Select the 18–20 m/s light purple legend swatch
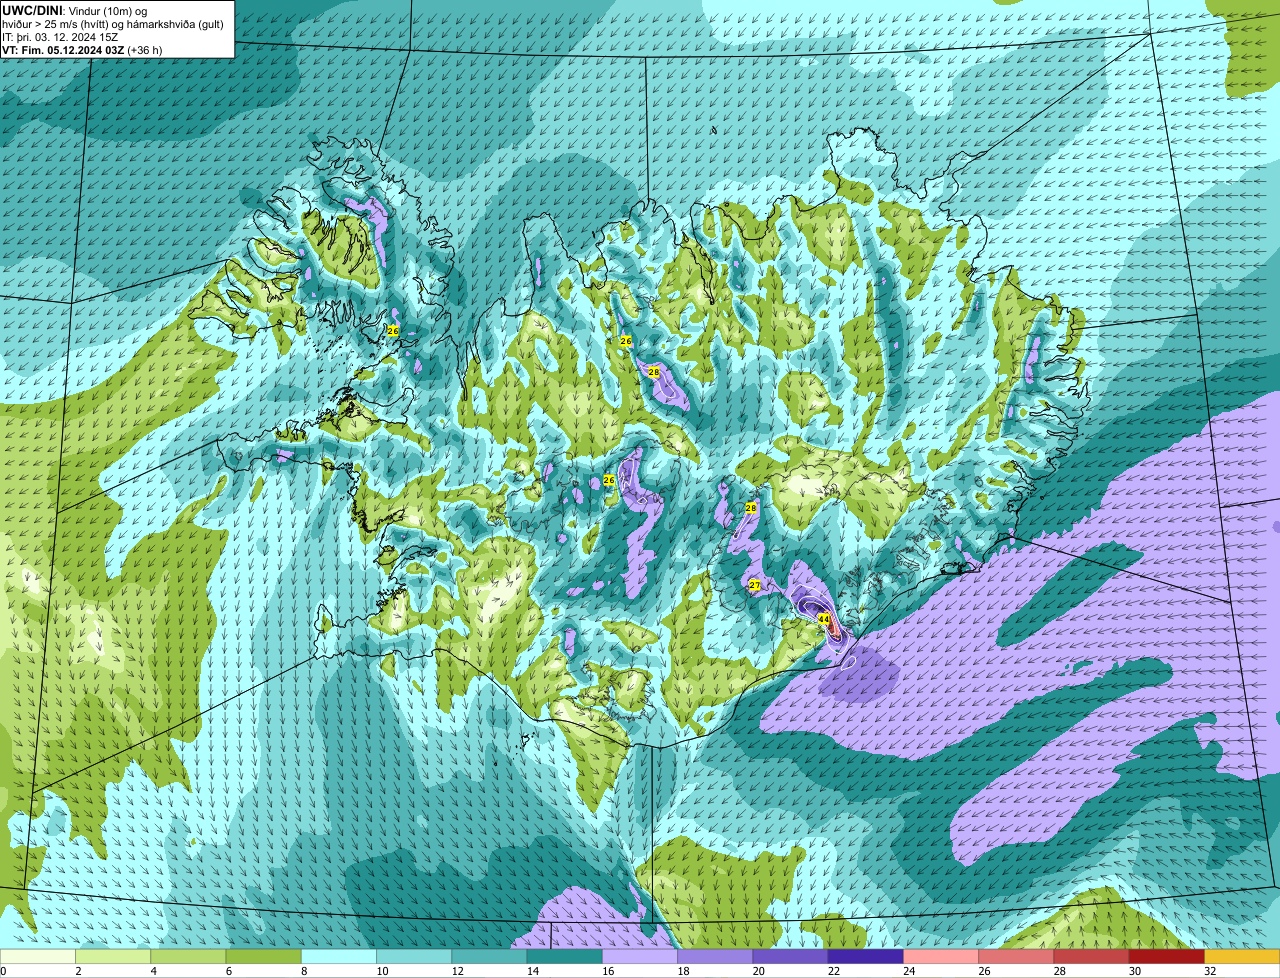 (x=715, y=956)
